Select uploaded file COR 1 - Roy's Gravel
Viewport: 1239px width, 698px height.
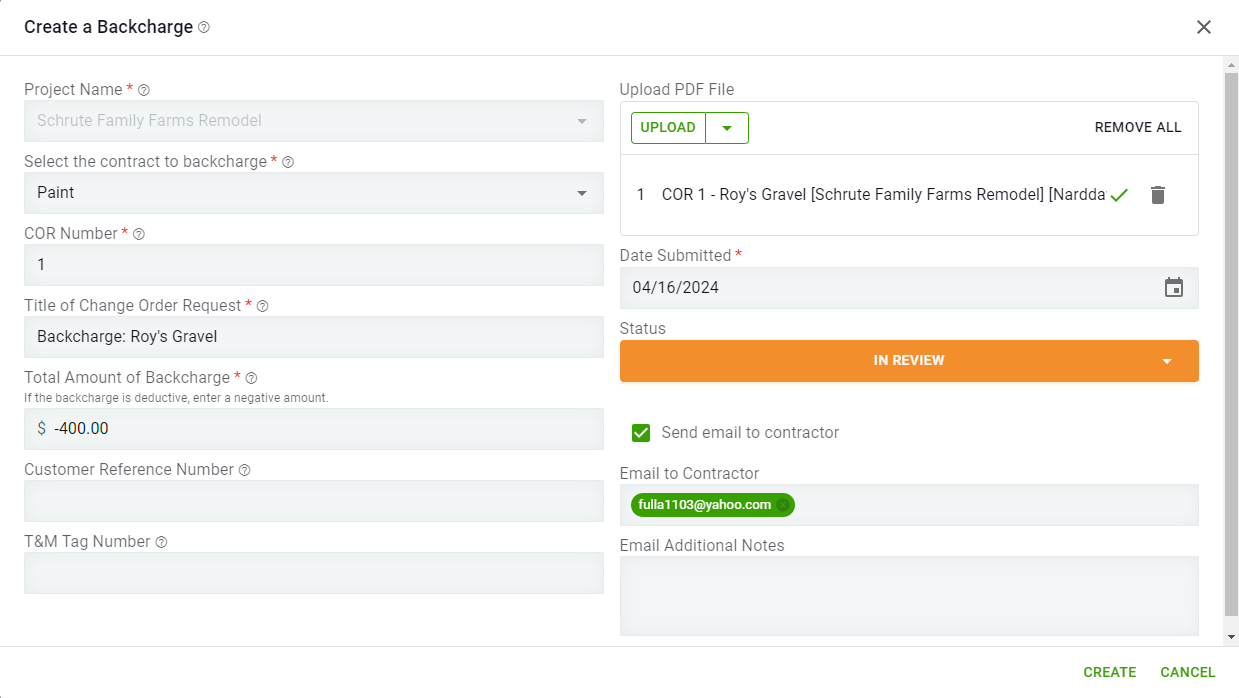click(883, 195)
